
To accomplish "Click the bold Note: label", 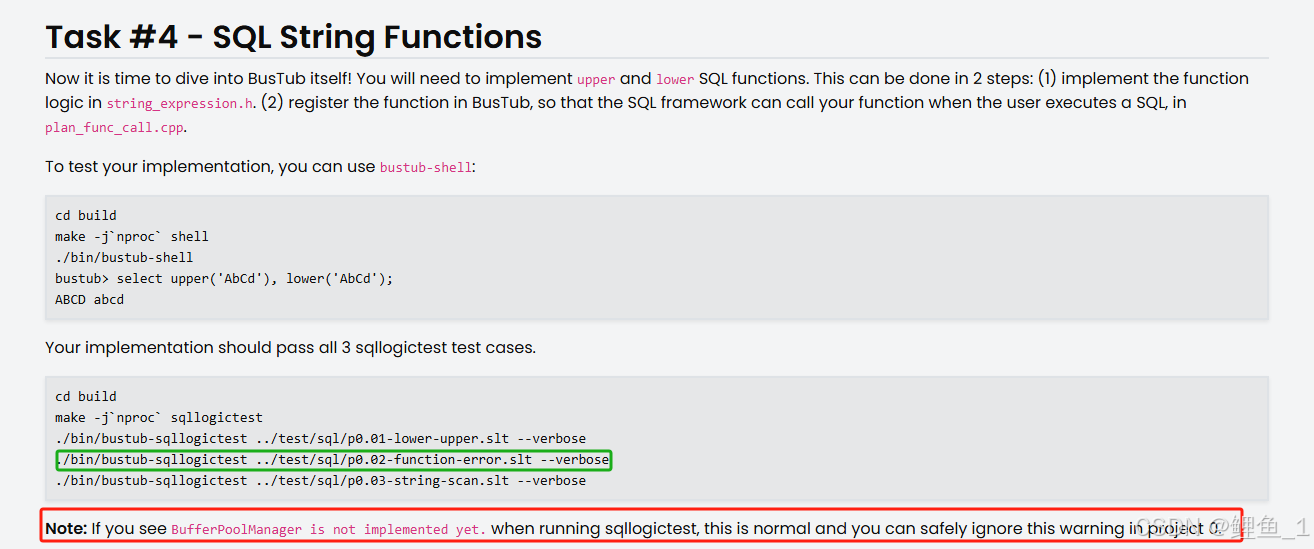I will 66,528.
